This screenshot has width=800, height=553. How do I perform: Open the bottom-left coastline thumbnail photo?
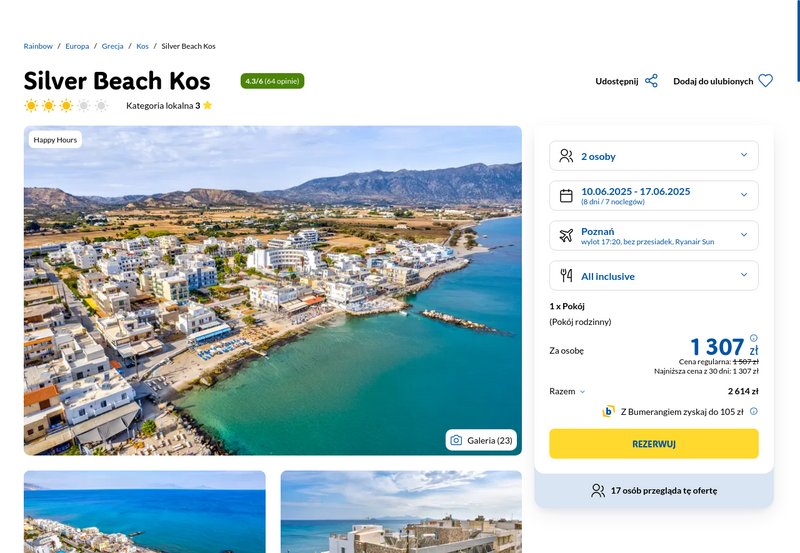(x=144, y=512)
